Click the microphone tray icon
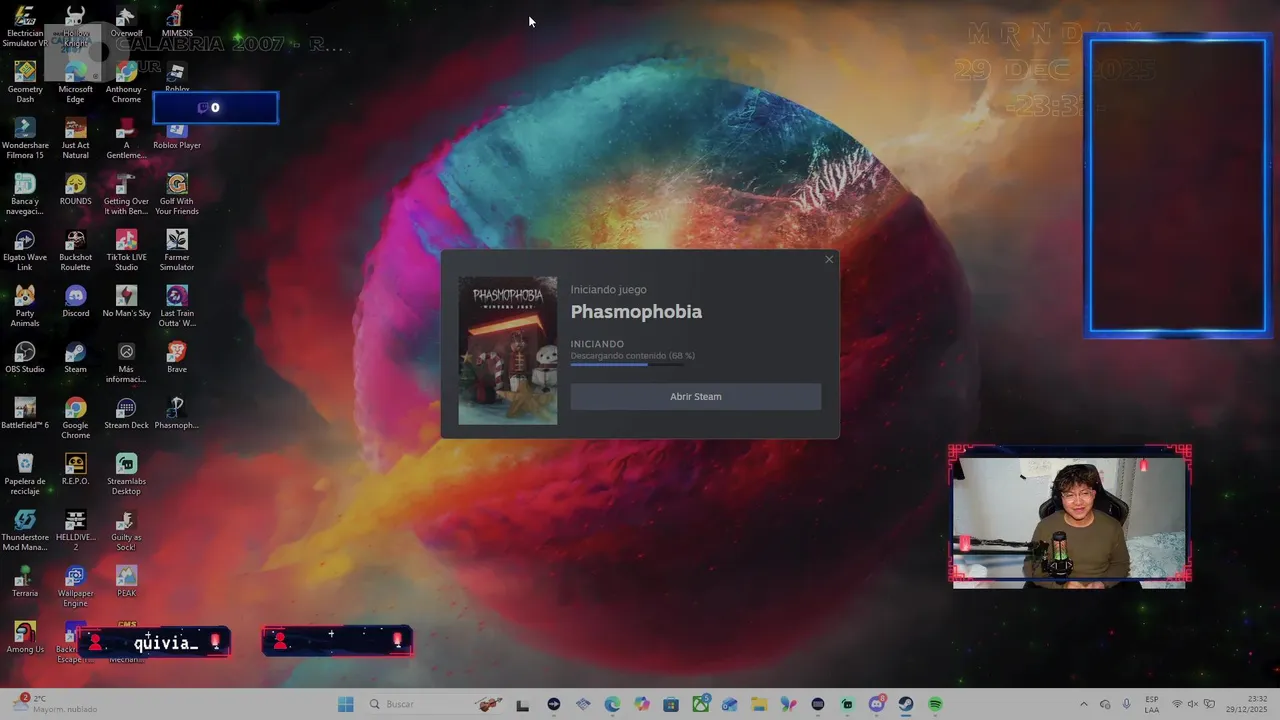The height and width of the screenshot is (720, 1280). (1127, 704)
